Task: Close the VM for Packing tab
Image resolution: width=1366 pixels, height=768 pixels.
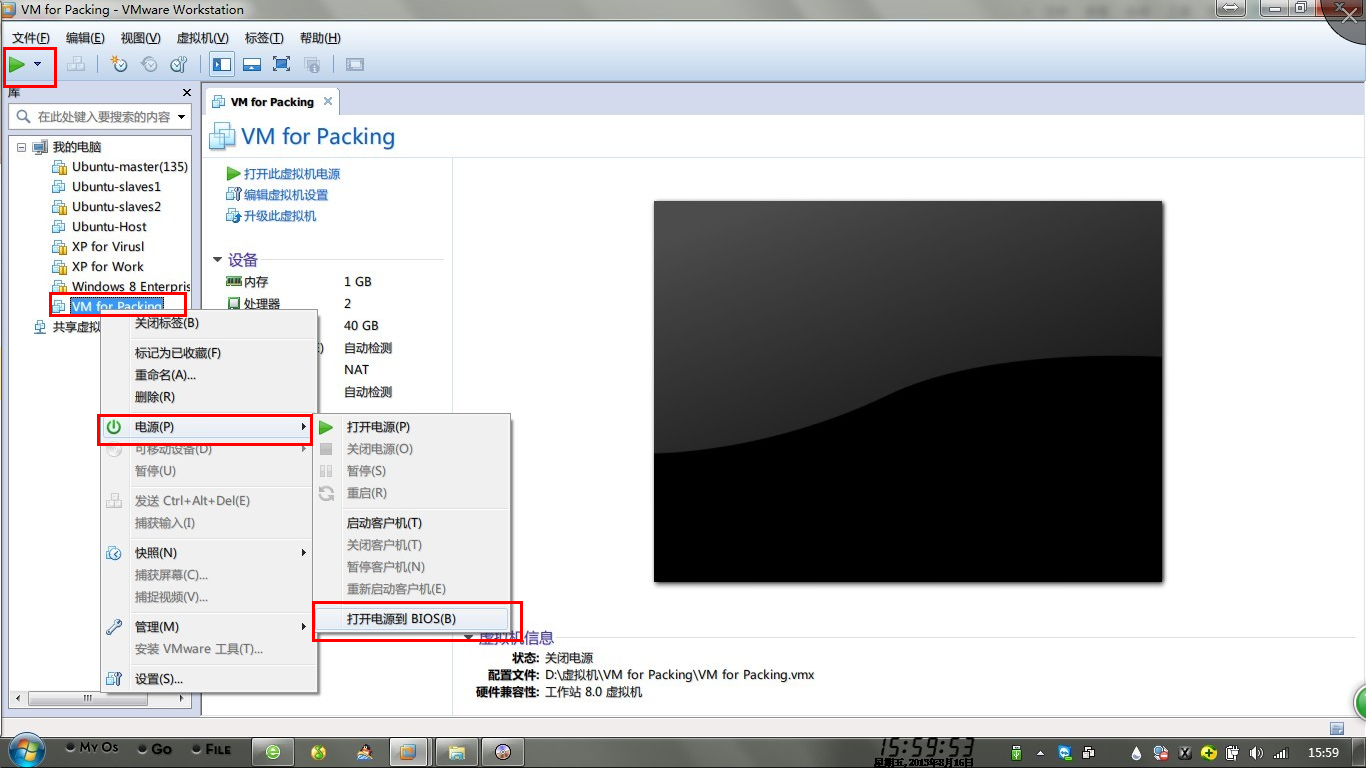Action: click(x=328, y=101)
